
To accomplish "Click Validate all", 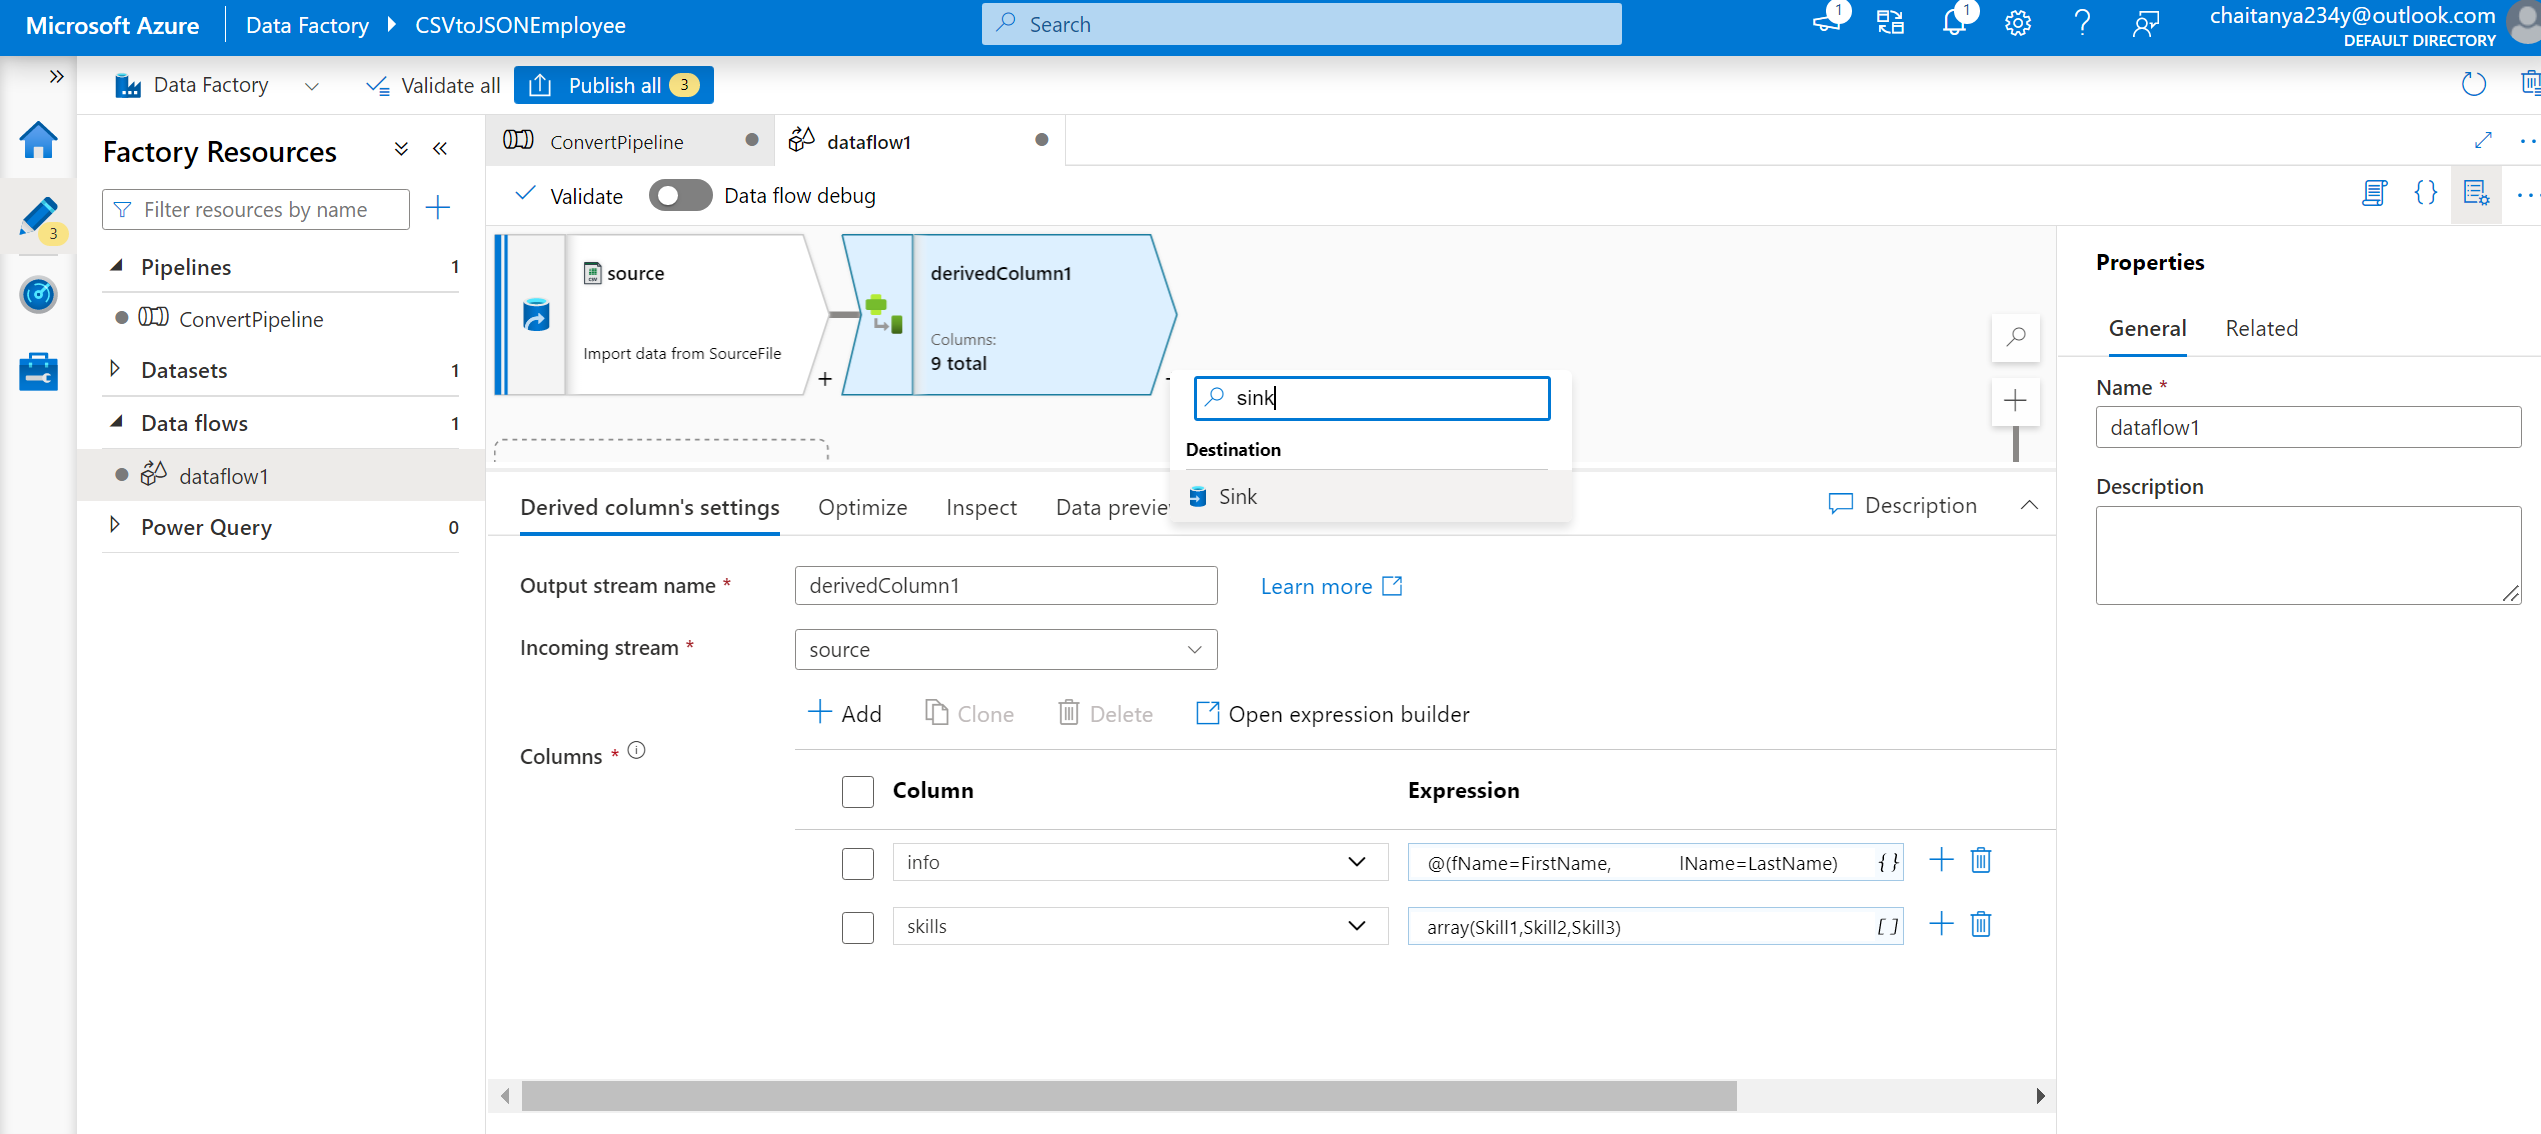I will pyautogui.click(x=432, y=86).
